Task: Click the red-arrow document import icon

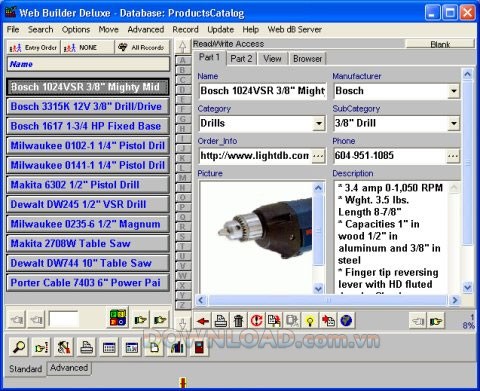Action: (x=328, y=321)
